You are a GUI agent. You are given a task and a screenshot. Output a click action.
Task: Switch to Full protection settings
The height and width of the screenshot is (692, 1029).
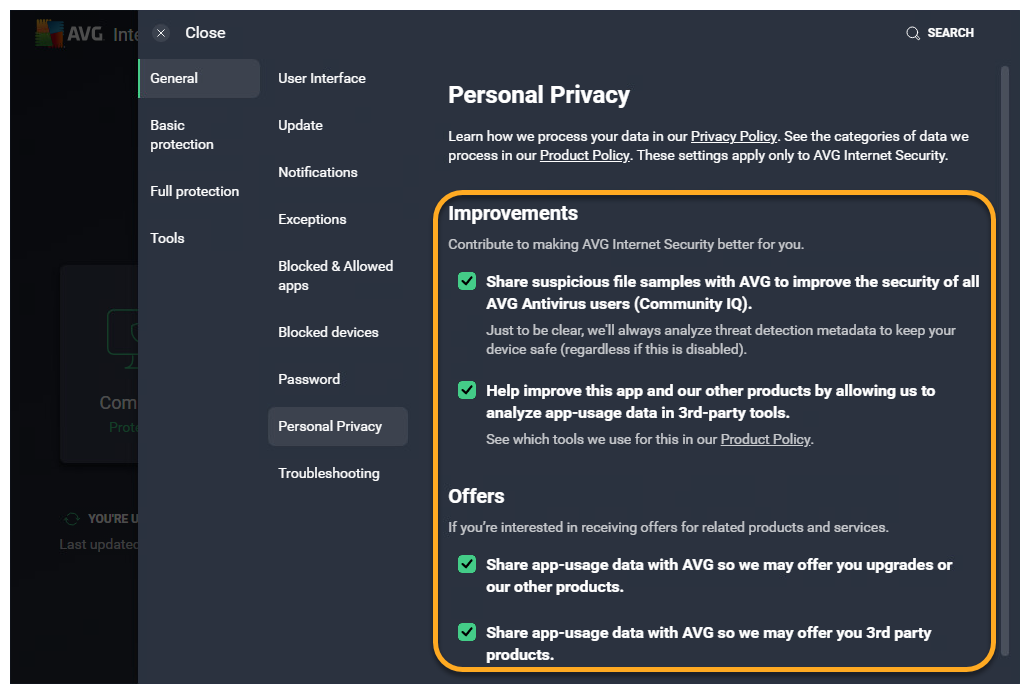[195, 191]
